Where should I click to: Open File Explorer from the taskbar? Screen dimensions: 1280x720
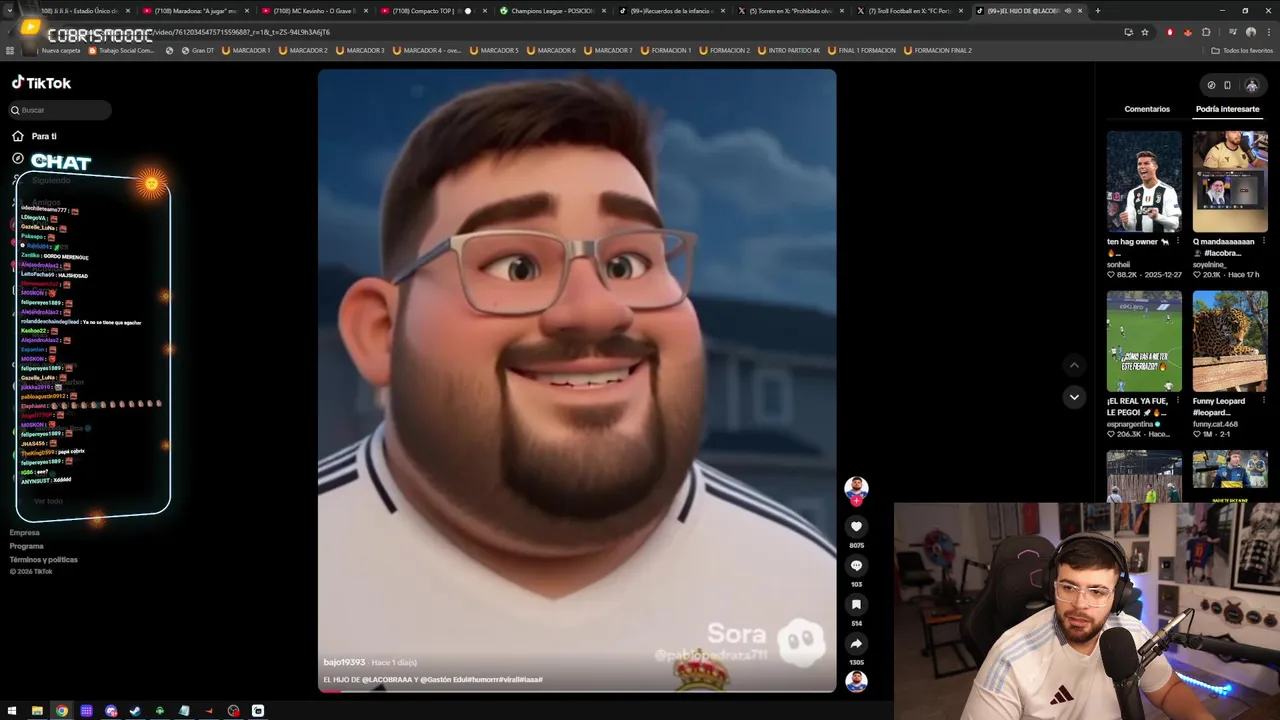click(x=37, y=711)
